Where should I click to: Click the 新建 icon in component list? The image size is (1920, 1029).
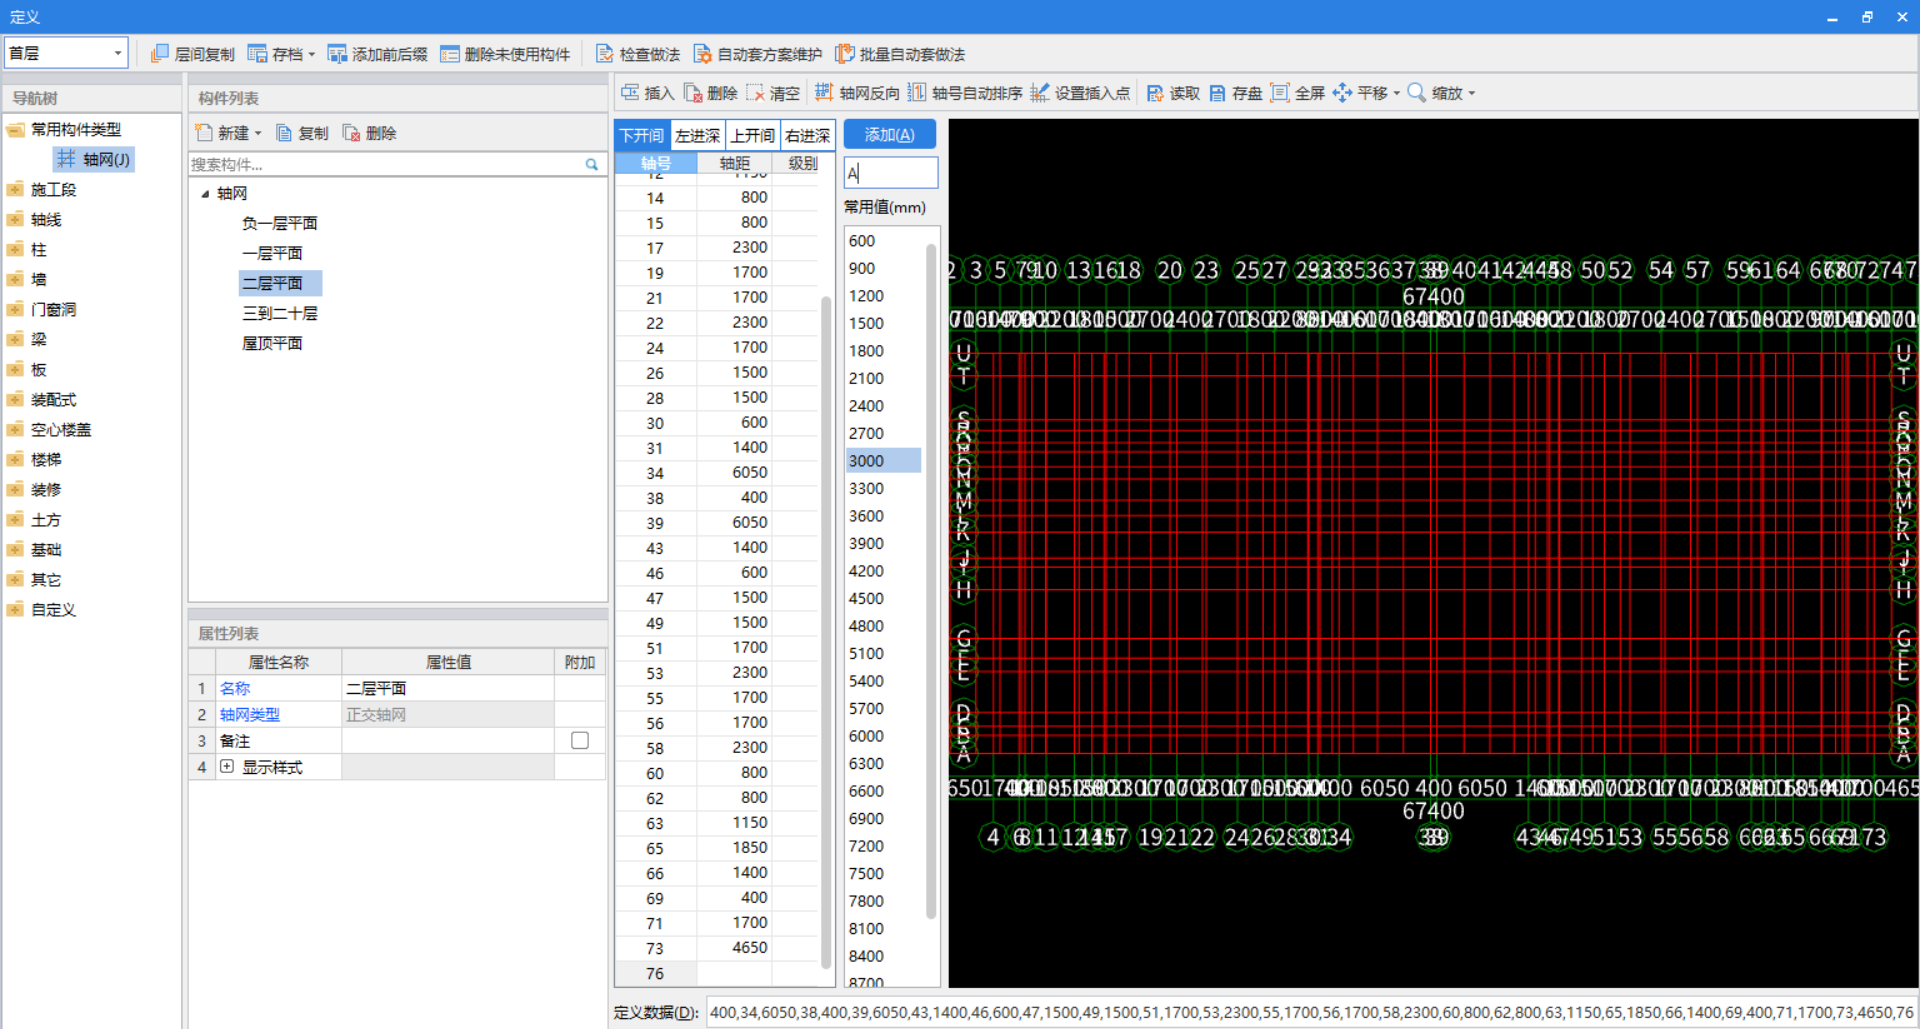(204, 133)
